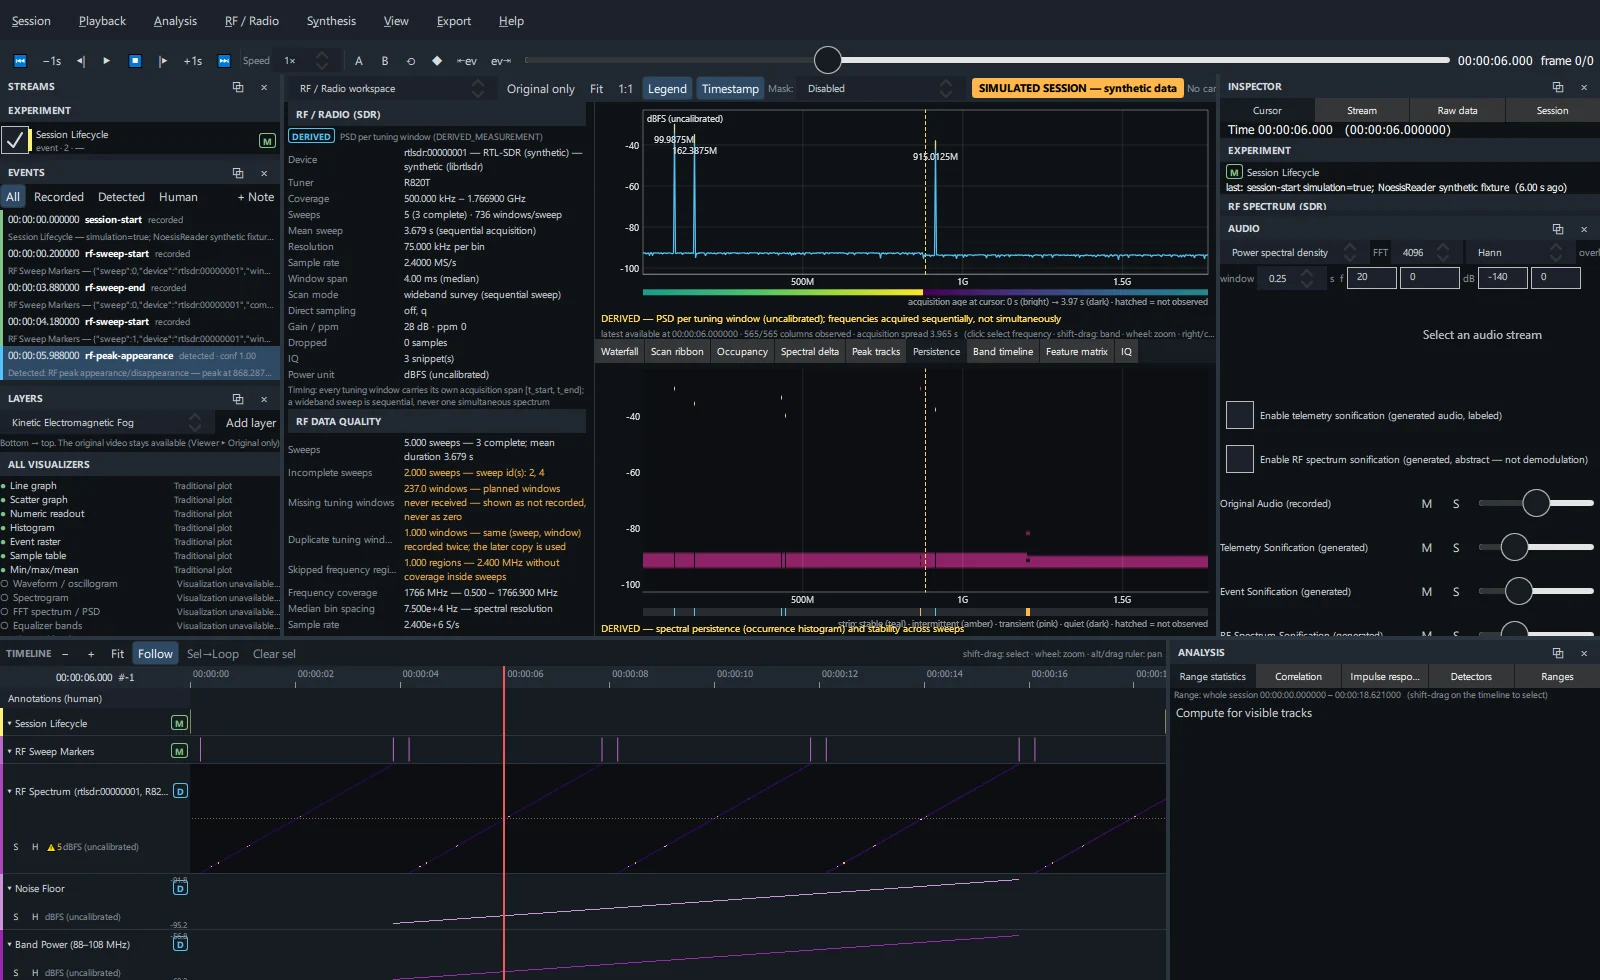Step one frame forward icon
The height and width of the screenshot is (980, 1600).
point(163,61)
